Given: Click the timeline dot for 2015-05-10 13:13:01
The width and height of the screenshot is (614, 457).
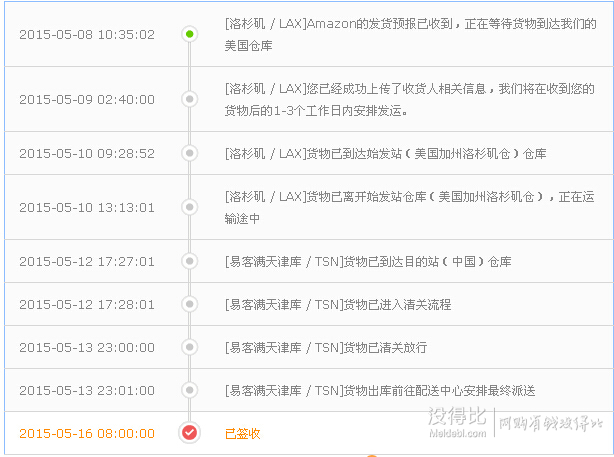Looking at the screenshot, I should [190, 207].
